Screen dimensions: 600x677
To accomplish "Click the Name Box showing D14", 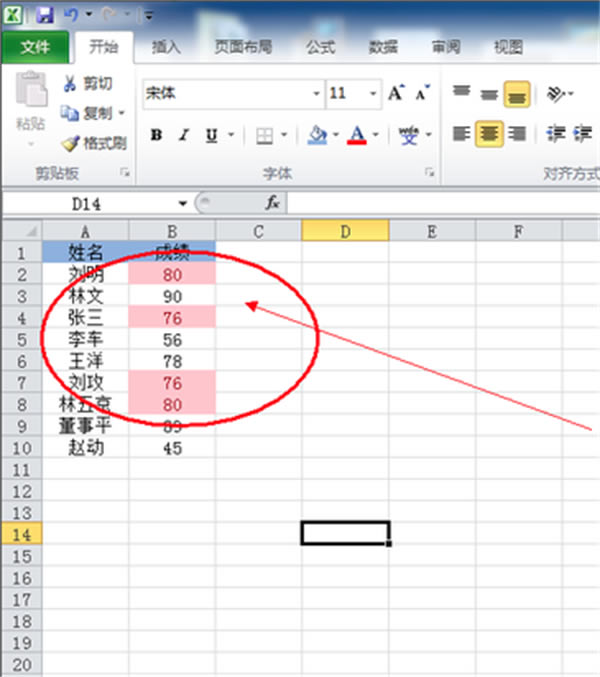I will click(x=88, y=203).
